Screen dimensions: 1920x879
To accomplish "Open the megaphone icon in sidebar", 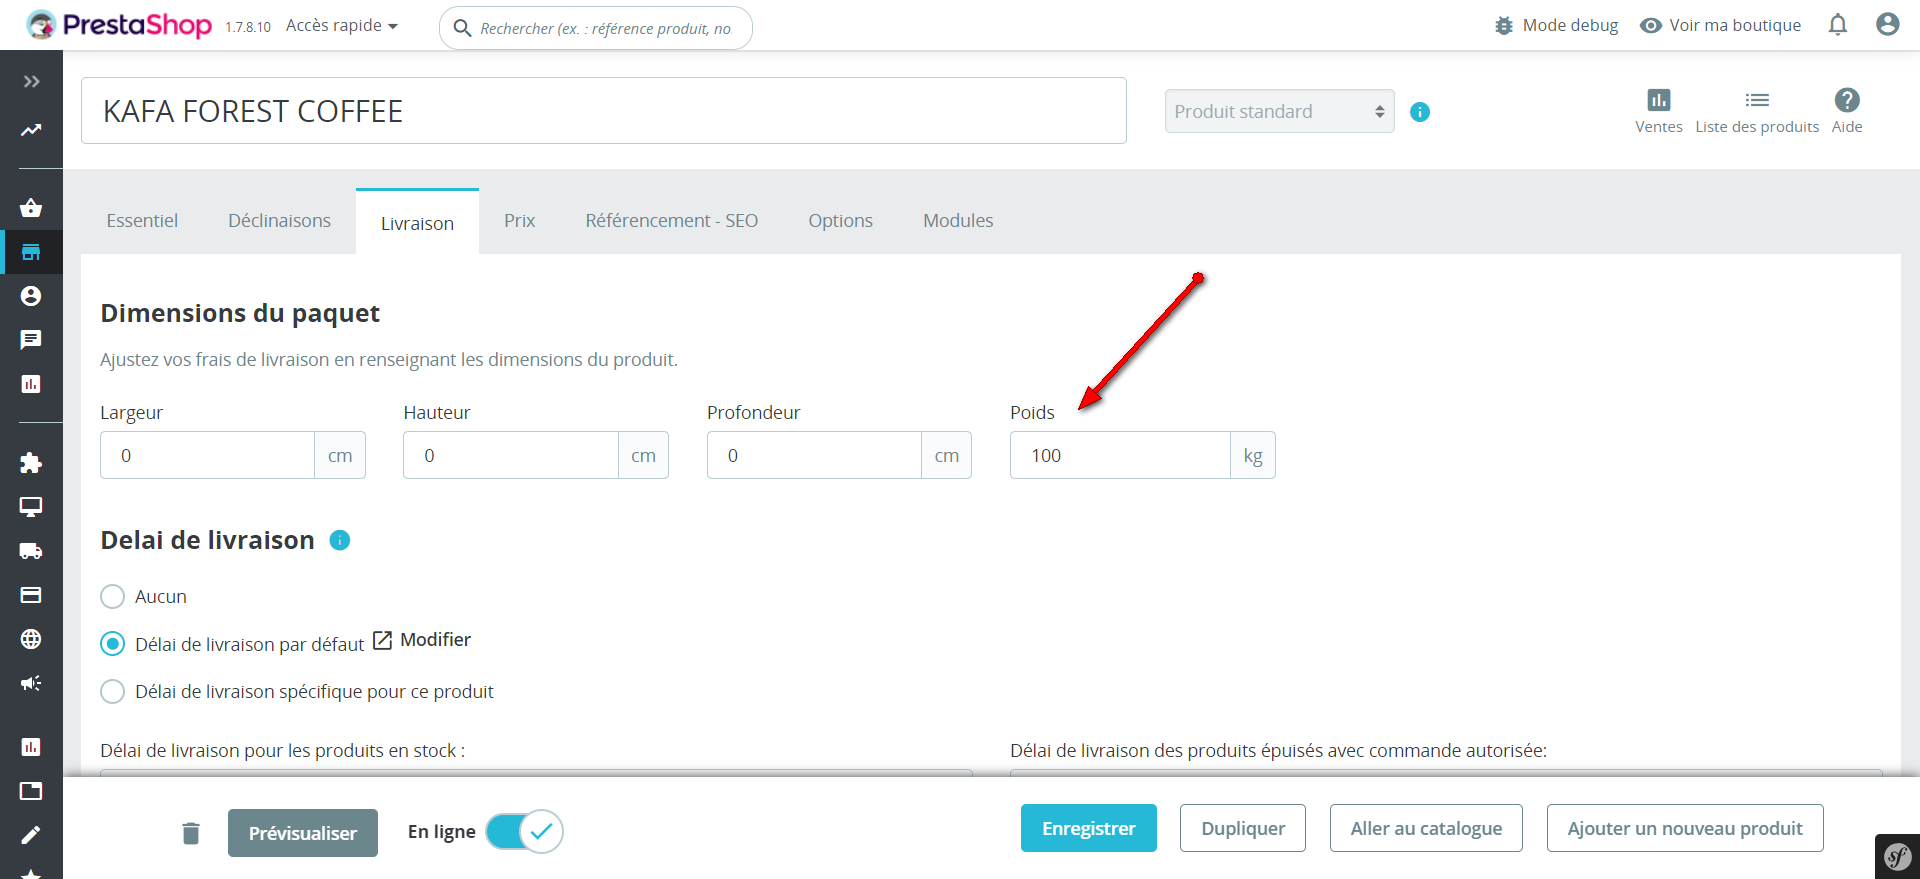I will [31, 683].
